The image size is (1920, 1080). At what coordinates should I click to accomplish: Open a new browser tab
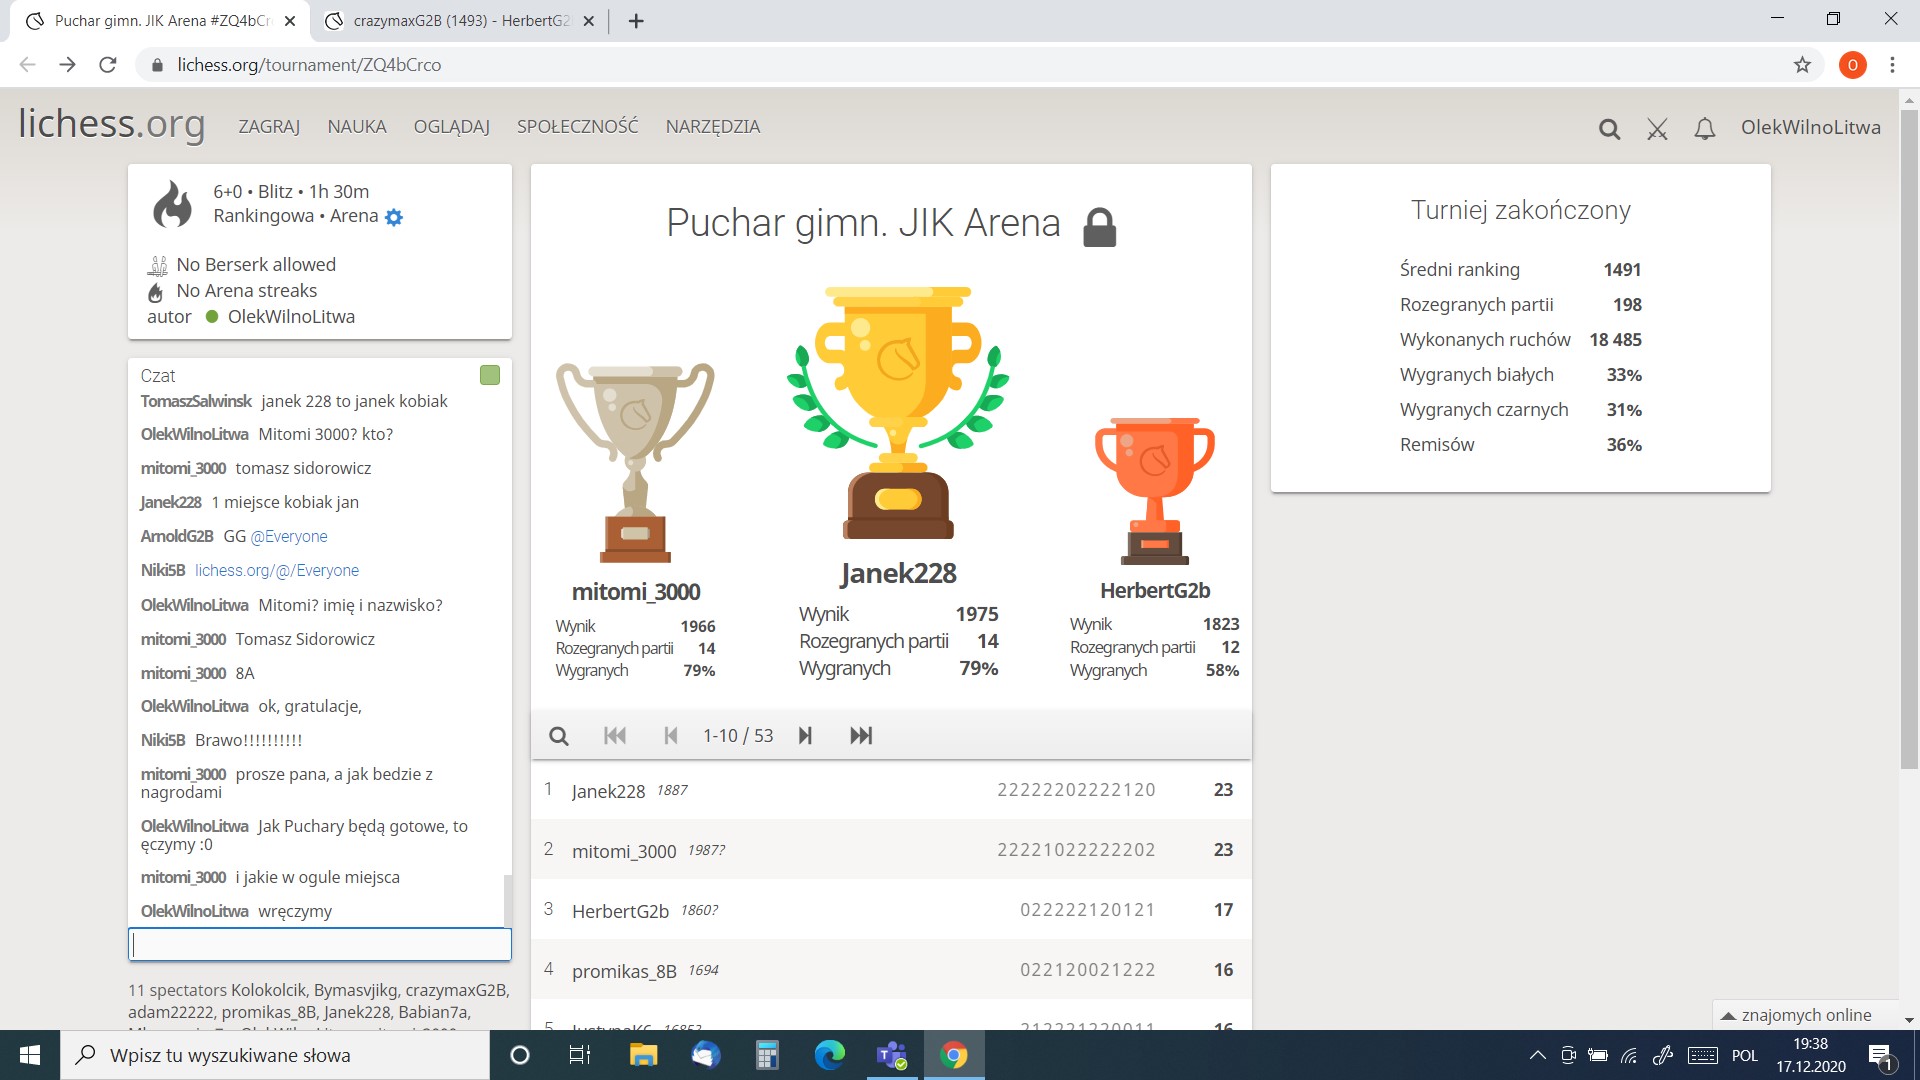point(636,21)
